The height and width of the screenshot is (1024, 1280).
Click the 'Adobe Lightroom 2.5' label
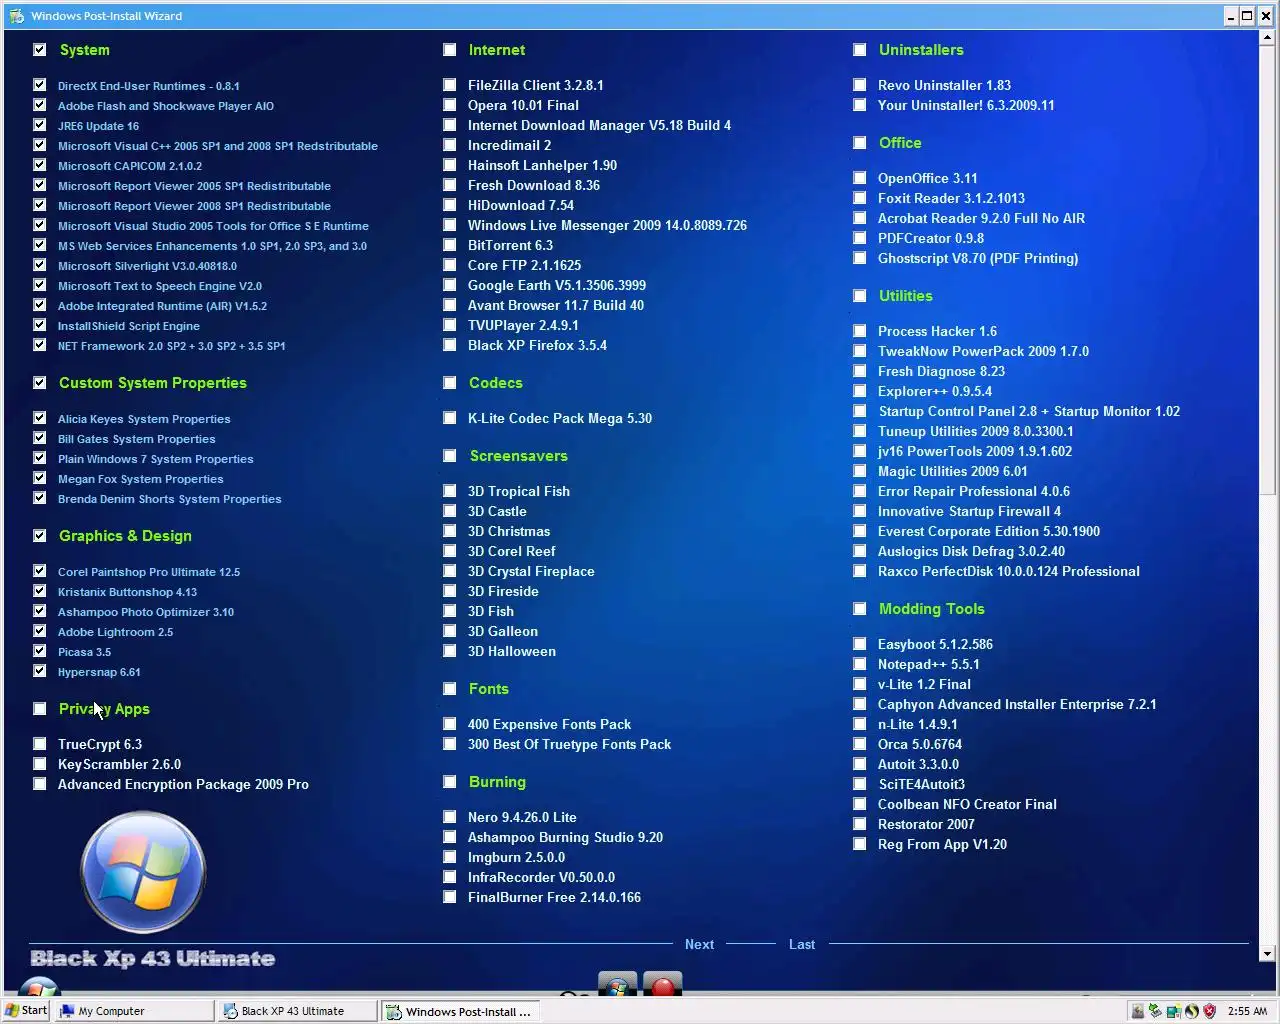click(115, 632)
